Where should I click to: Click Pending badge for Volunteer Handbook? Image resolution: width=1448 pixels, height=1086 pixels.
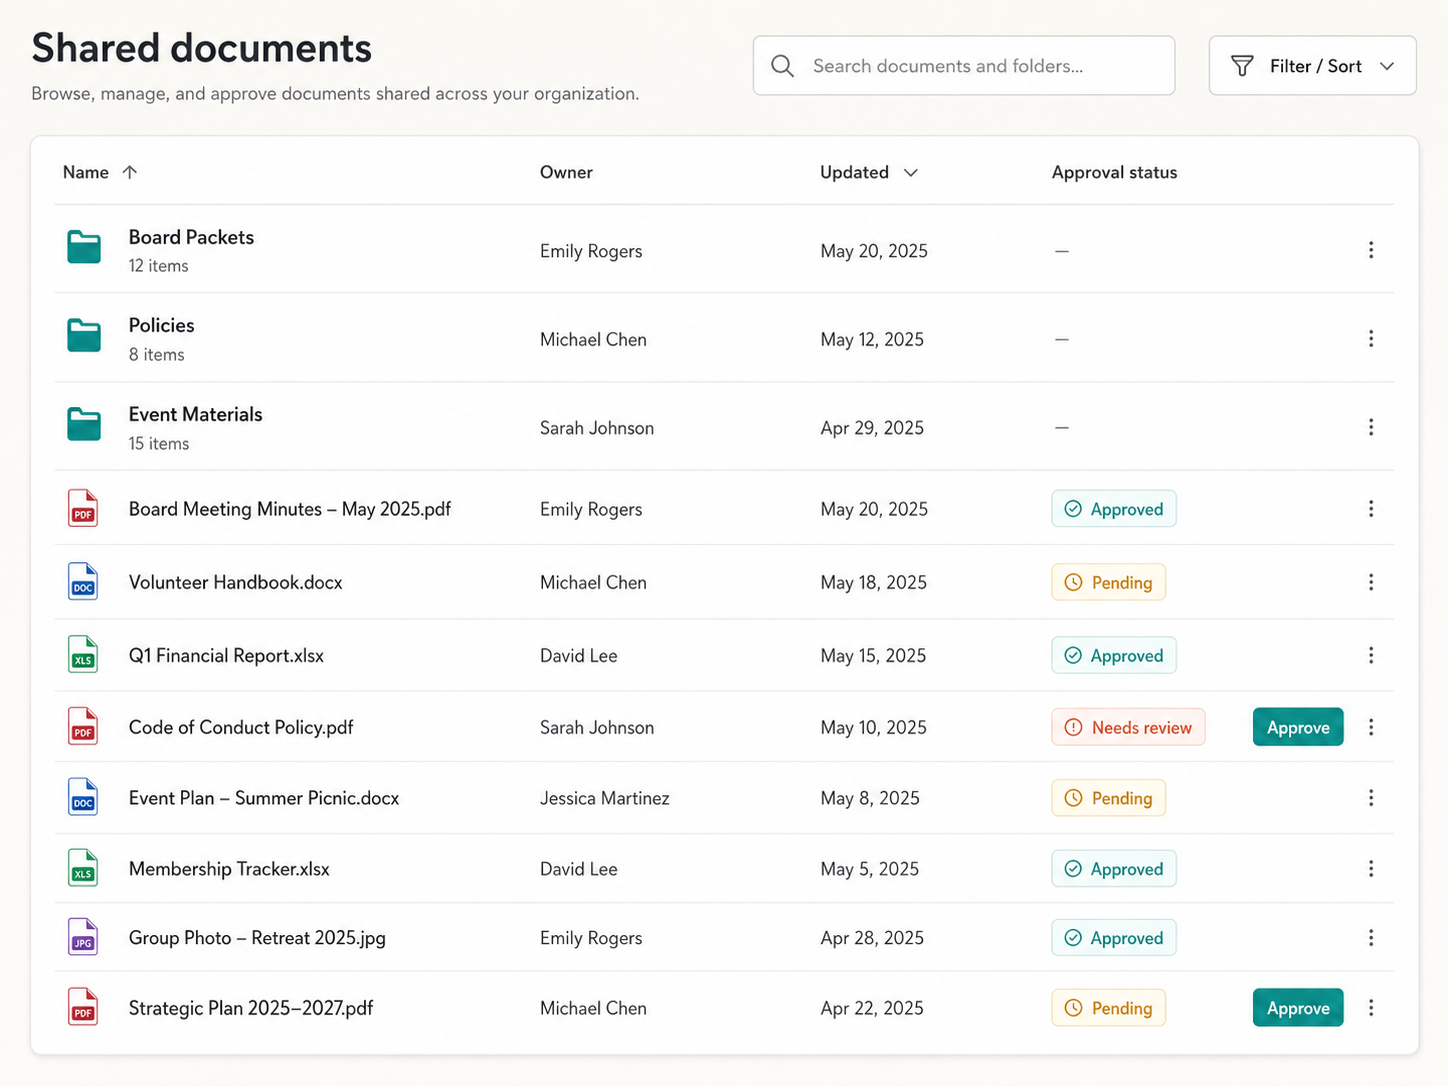pos(1108,582)
